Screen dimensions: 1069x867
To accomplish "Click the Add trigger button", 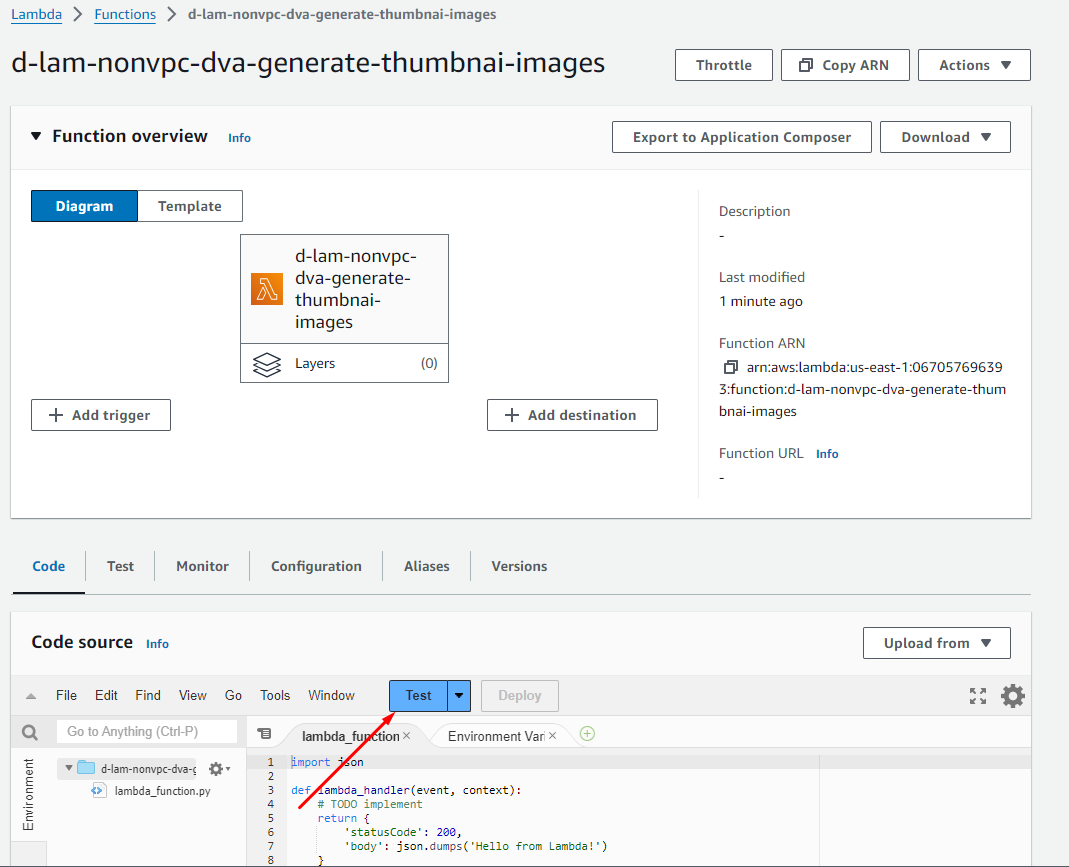I will click(x=101, y=415).
